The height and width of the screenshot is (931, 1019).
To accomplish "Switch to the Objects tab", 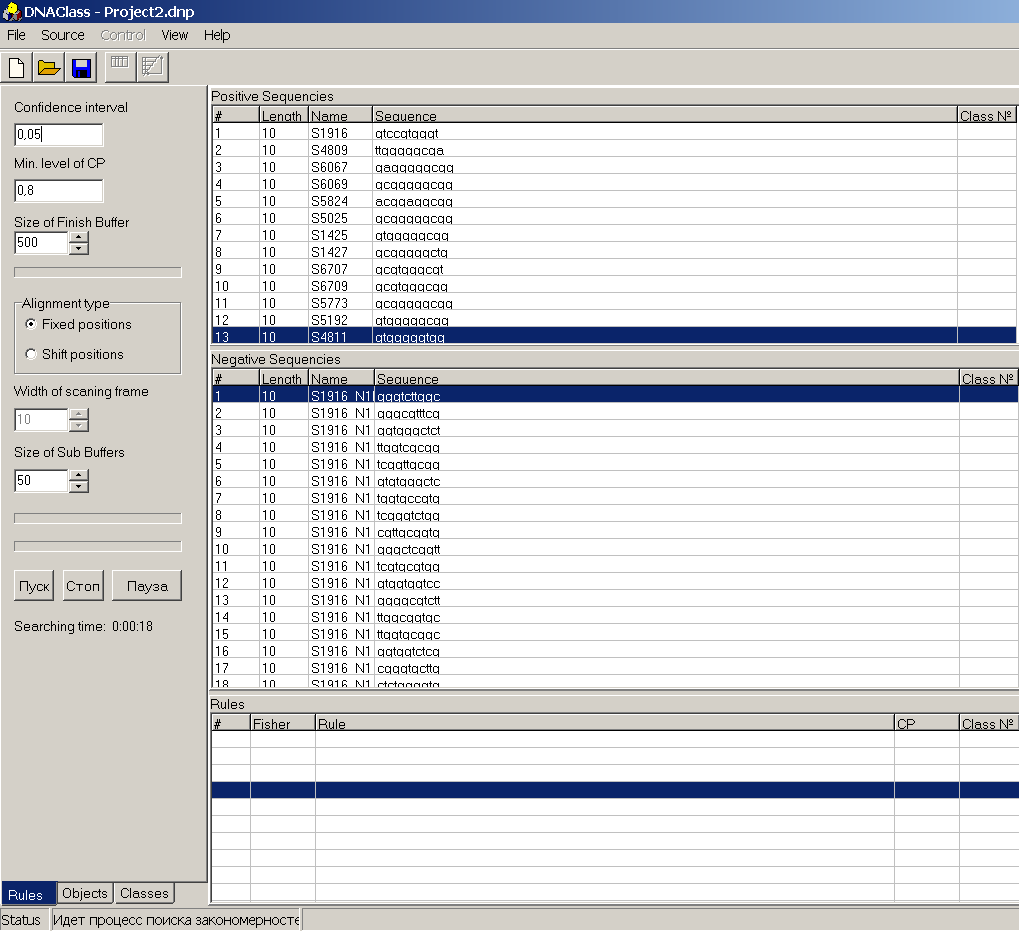I will 85,893.
